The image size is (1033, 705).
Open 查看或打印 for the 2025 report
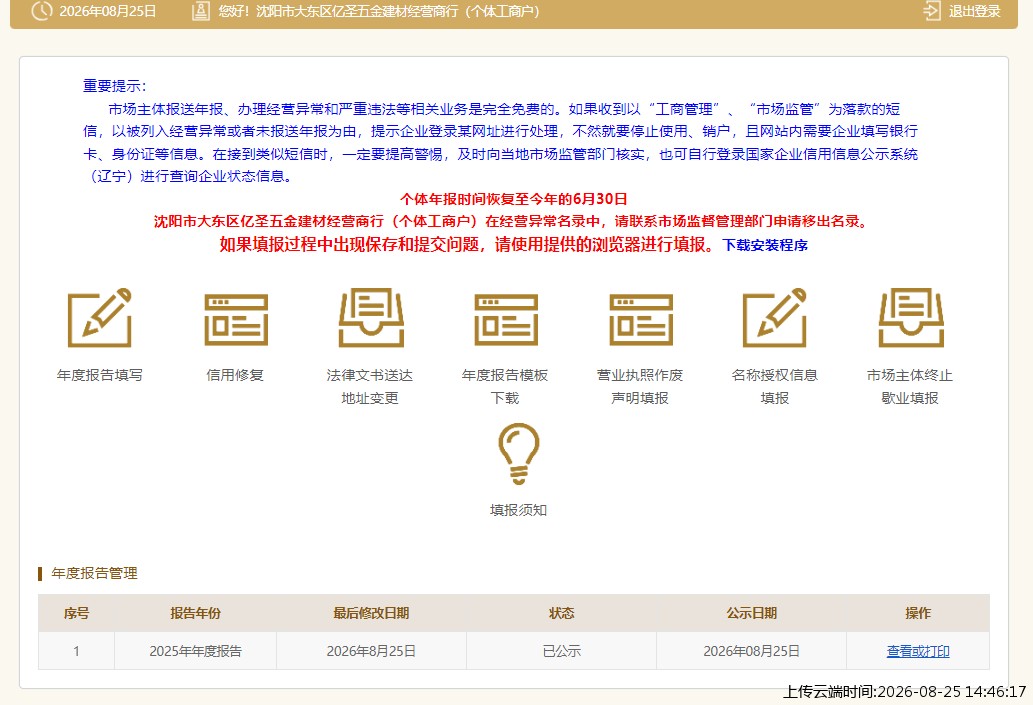tap(918, 651)
